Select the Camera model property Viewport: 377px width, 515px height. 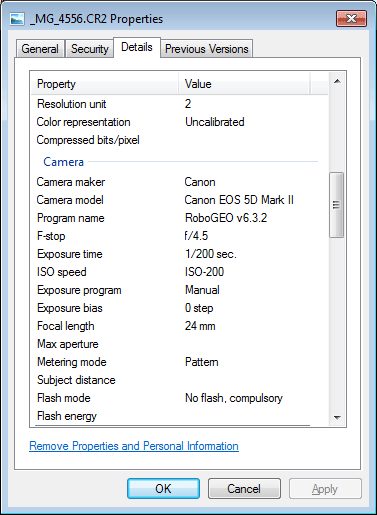point(70,200)
